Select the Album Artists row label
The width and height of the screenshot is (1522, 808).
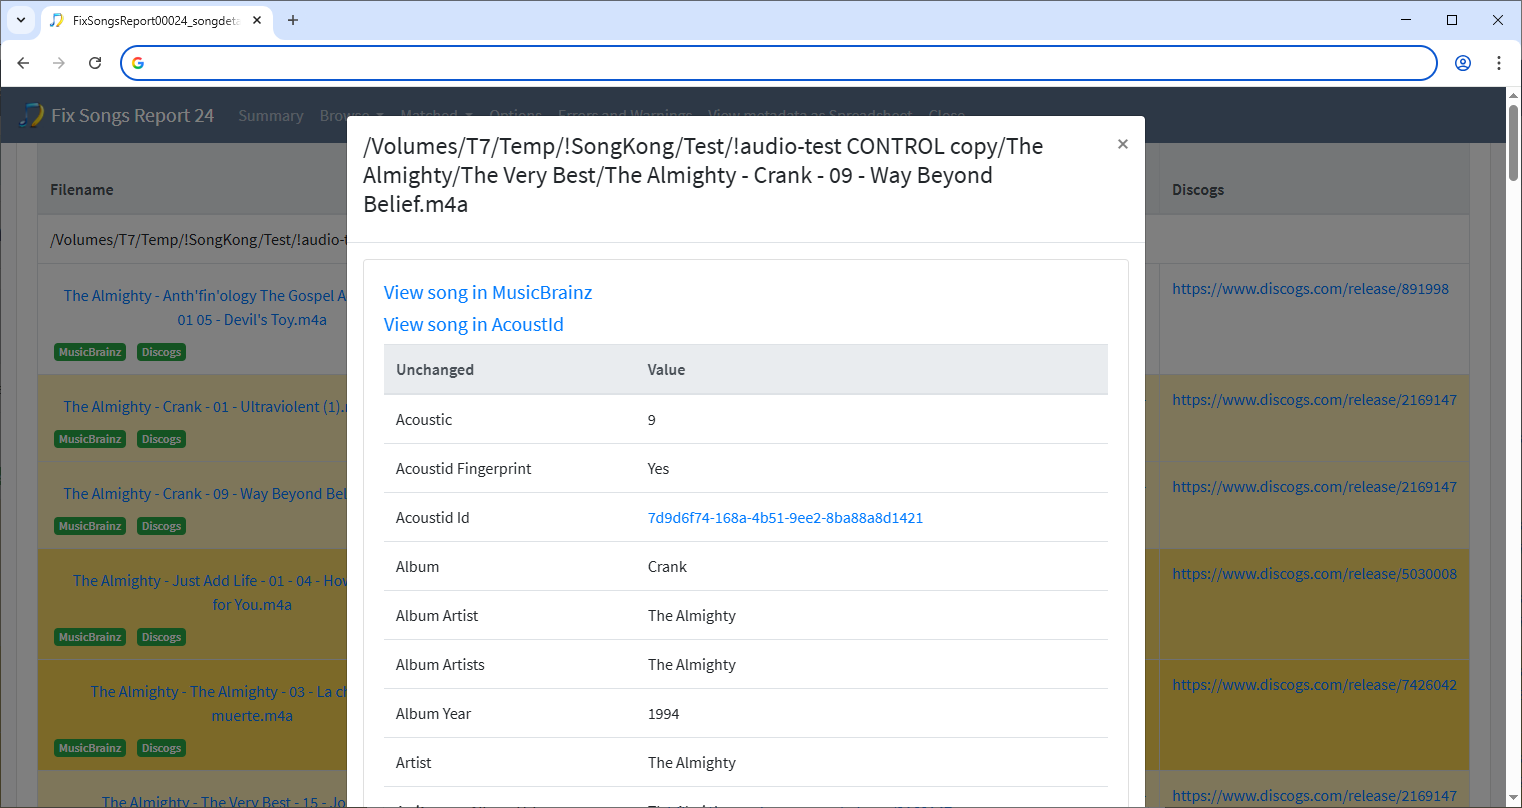pos(440,665)
